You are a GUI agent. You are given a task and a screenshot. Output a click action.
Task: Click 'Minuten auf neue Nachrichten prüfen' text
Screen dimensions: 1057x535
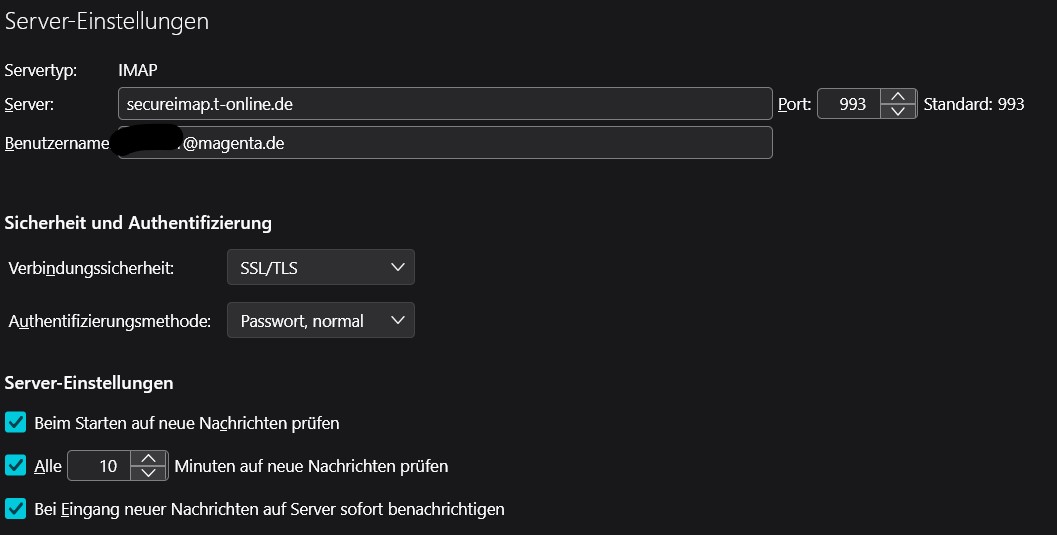[x=311, y=466]
